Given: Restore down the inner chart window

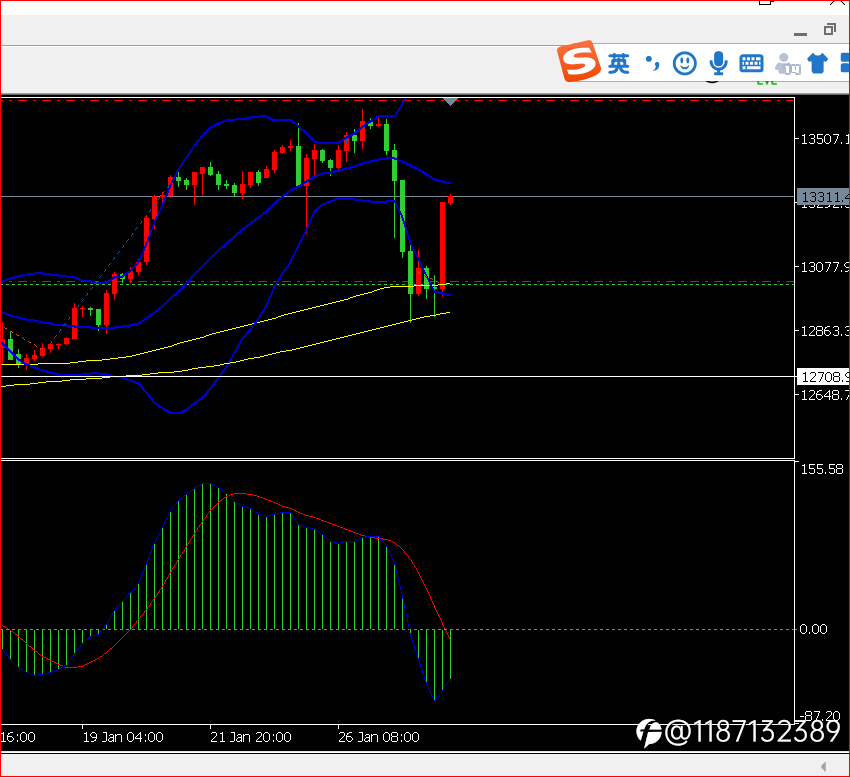Looking at the screenshot, I should (829, 30).
